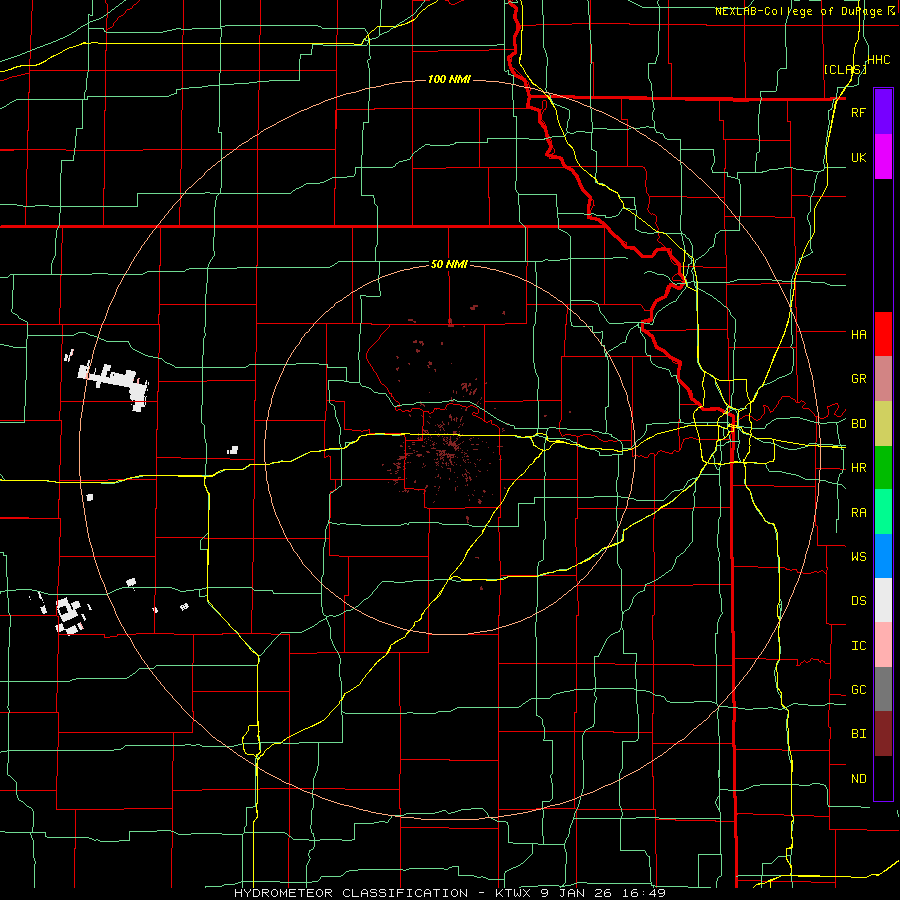Click the light green RA color swatch
Image resolution: width=900 pixels, height=900 pixels.
[x=883, y=512]
